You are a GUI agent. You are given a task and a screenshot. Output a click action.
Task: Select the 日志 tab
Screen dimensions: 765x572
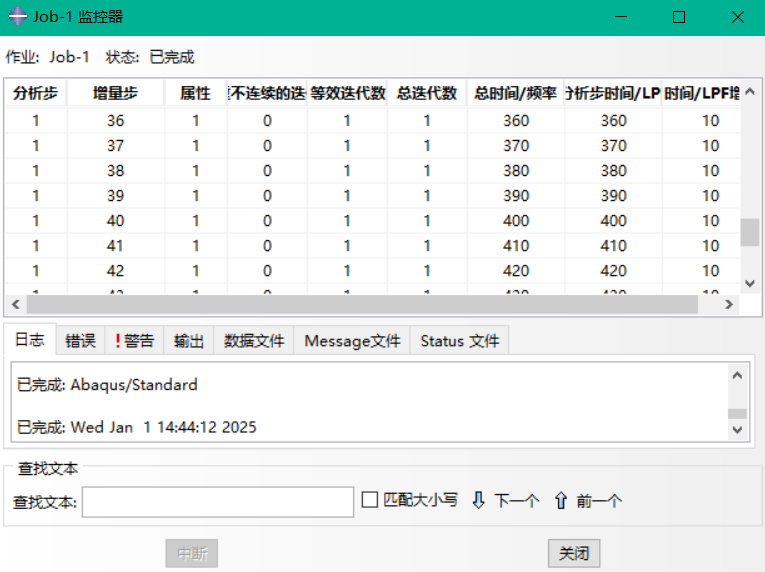(29, 340)
